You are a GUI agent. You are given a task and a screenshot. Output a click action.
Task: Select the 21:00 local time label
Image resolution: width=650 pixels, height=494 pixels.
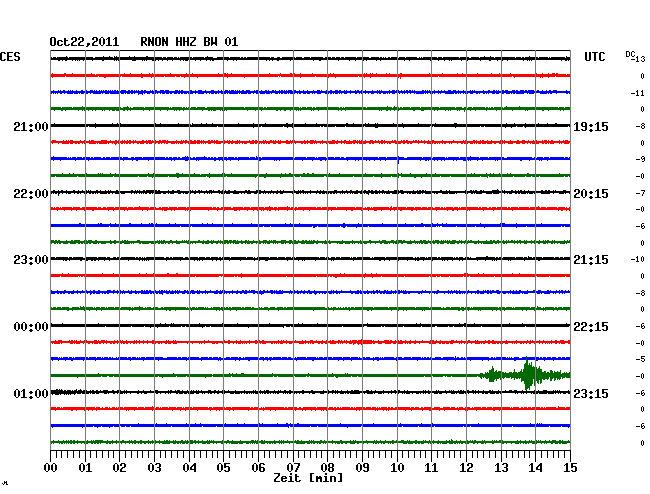pos(31,127)
